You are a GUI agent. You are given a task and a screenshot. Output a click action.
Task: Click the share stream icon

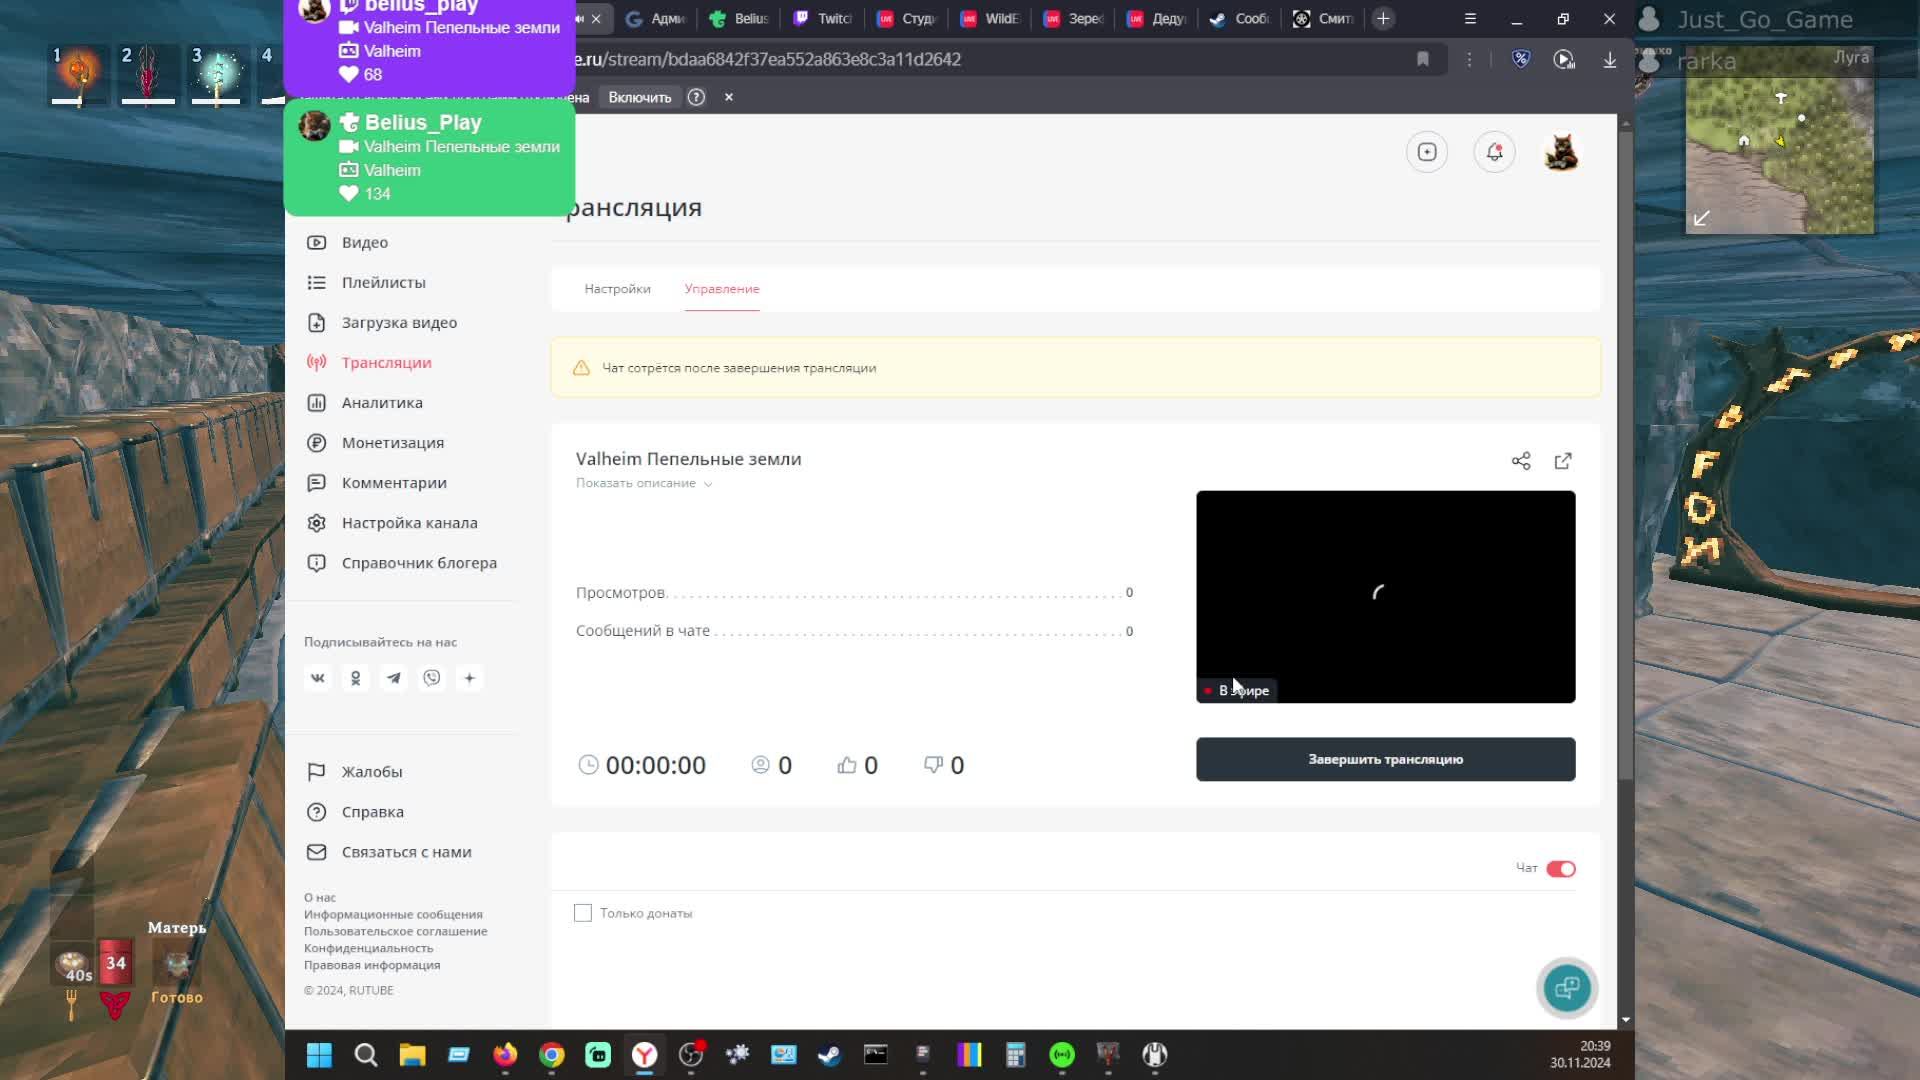[1521, 461]
